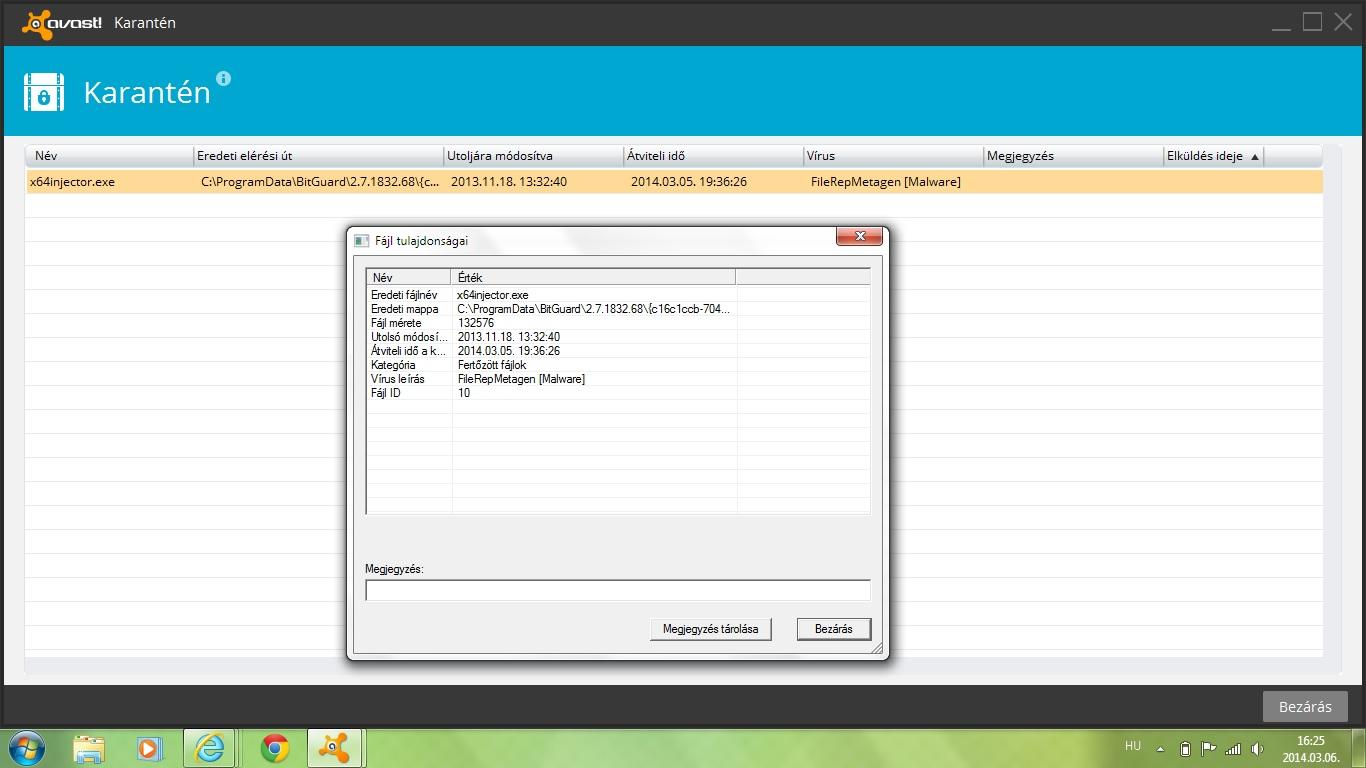Image resolution: width=1366 pixels, height=768 pixels.
Task: Click battery power tray icon
Action: tap(1185, 748)
